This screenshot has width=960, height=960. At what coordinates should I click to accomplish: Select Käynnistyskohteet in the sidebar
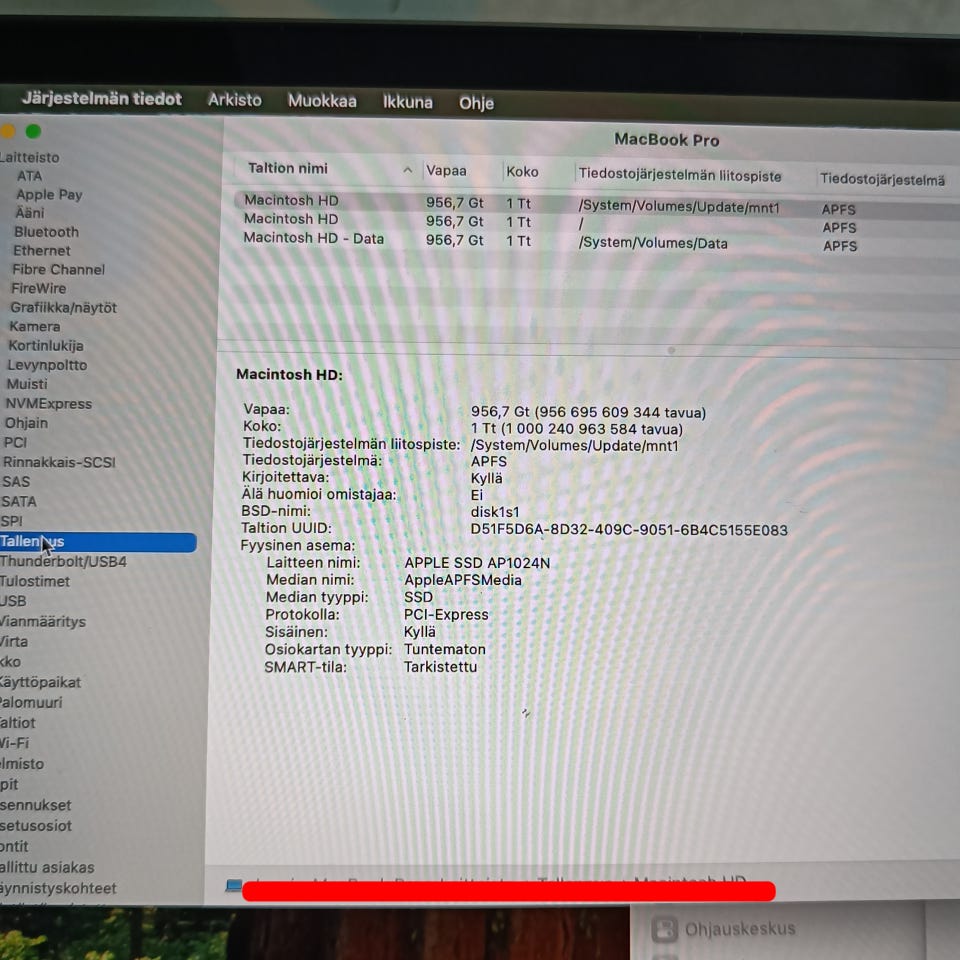(x=58, y=888)
